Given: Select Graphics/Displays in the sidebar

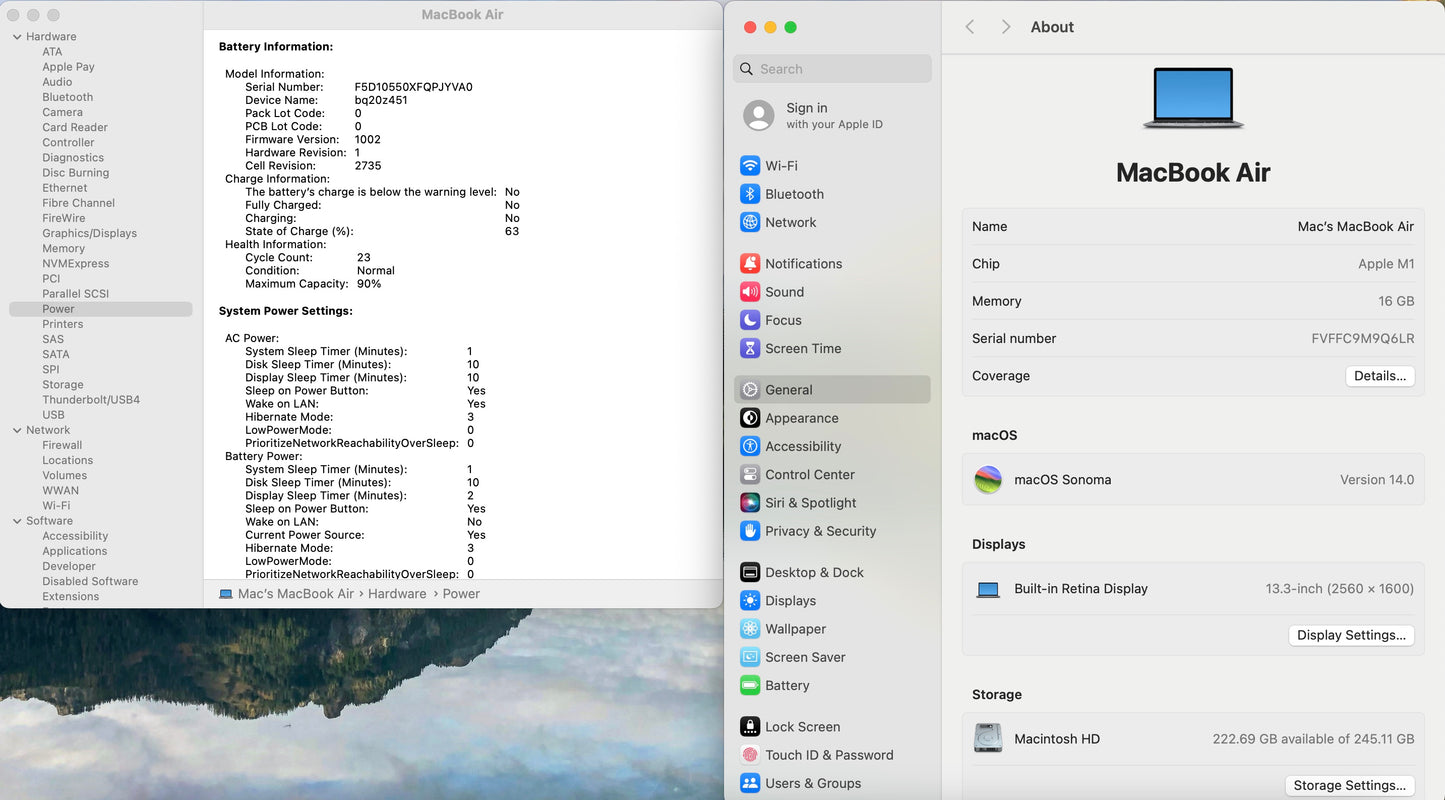Looking at the screenshot, I should click(x=89, y=233).
